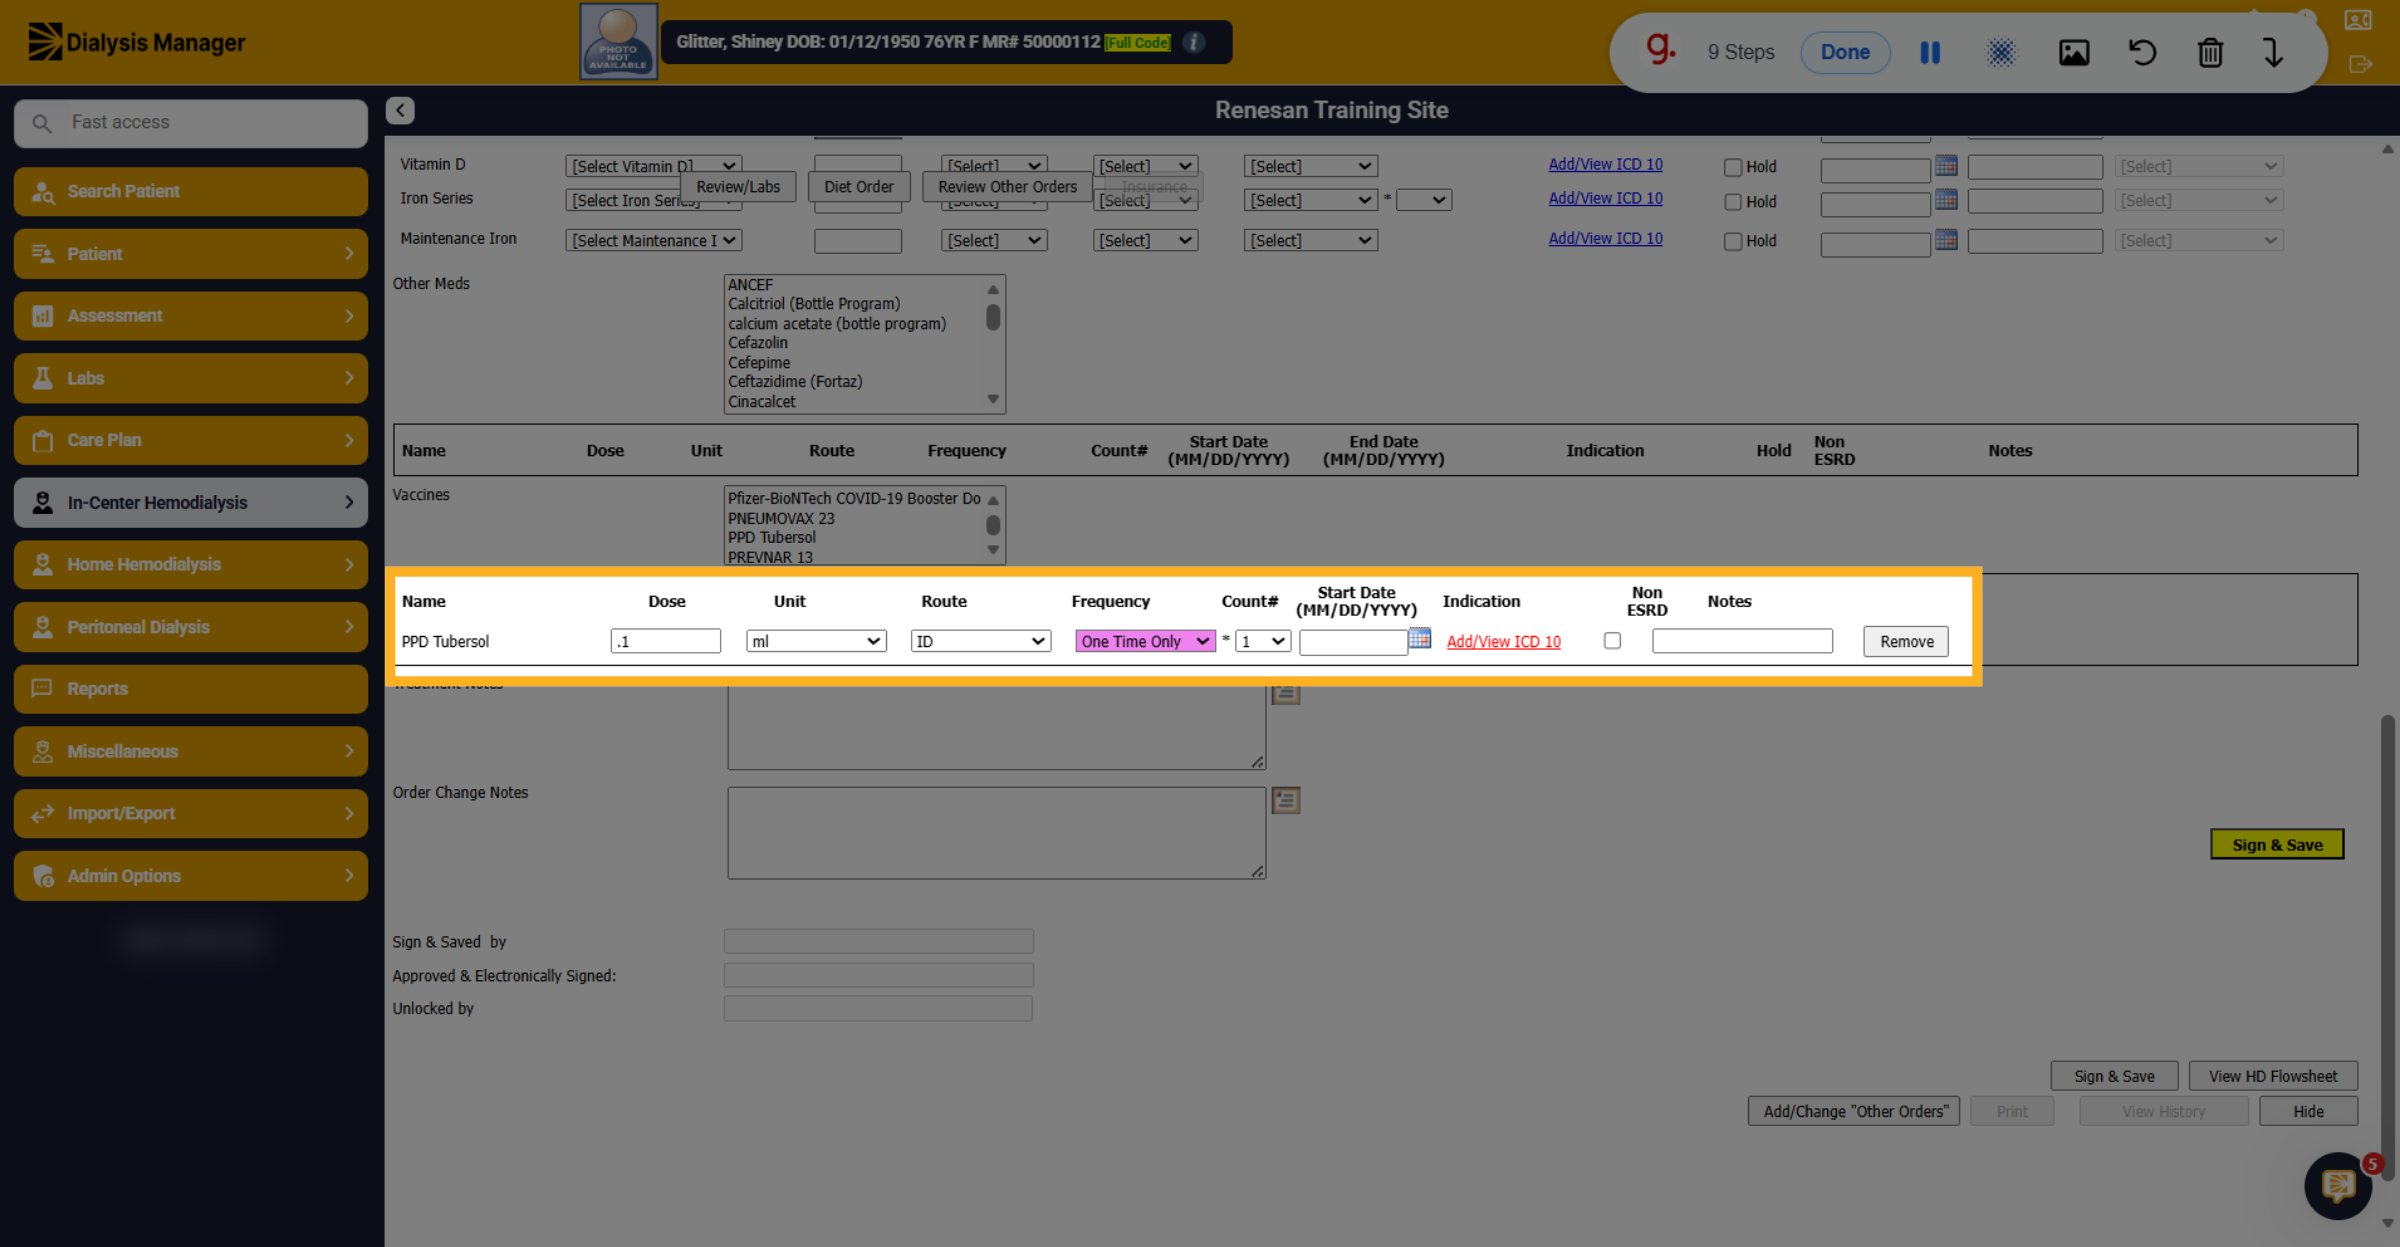2400x1247 pixels.
Task: Open the red Add/View ICD 10 link
Action: click(x=1503, y=641)
